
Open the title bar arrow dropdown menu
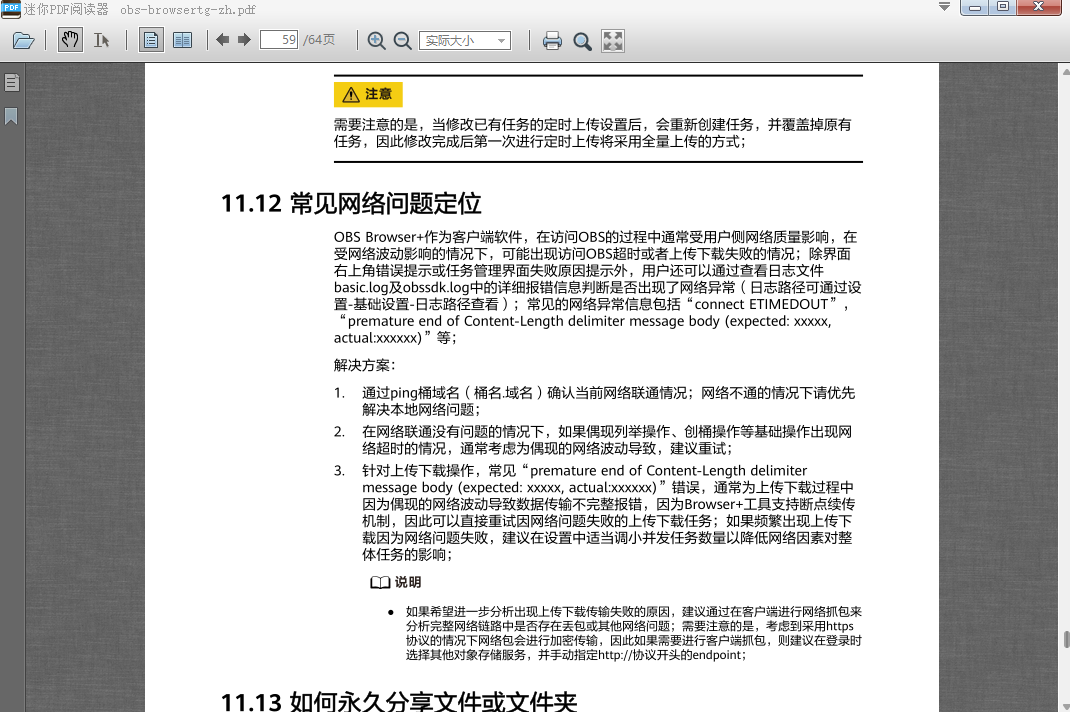coord(942,8)
